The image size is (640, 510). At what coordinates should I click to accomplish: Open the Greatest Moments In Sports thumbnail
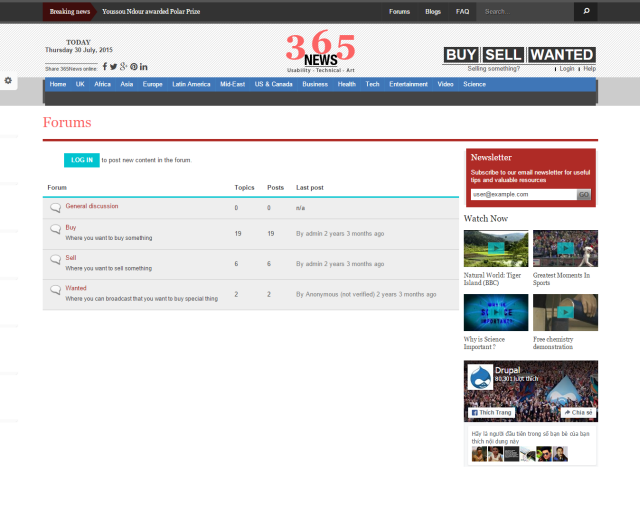coord(565,248)
